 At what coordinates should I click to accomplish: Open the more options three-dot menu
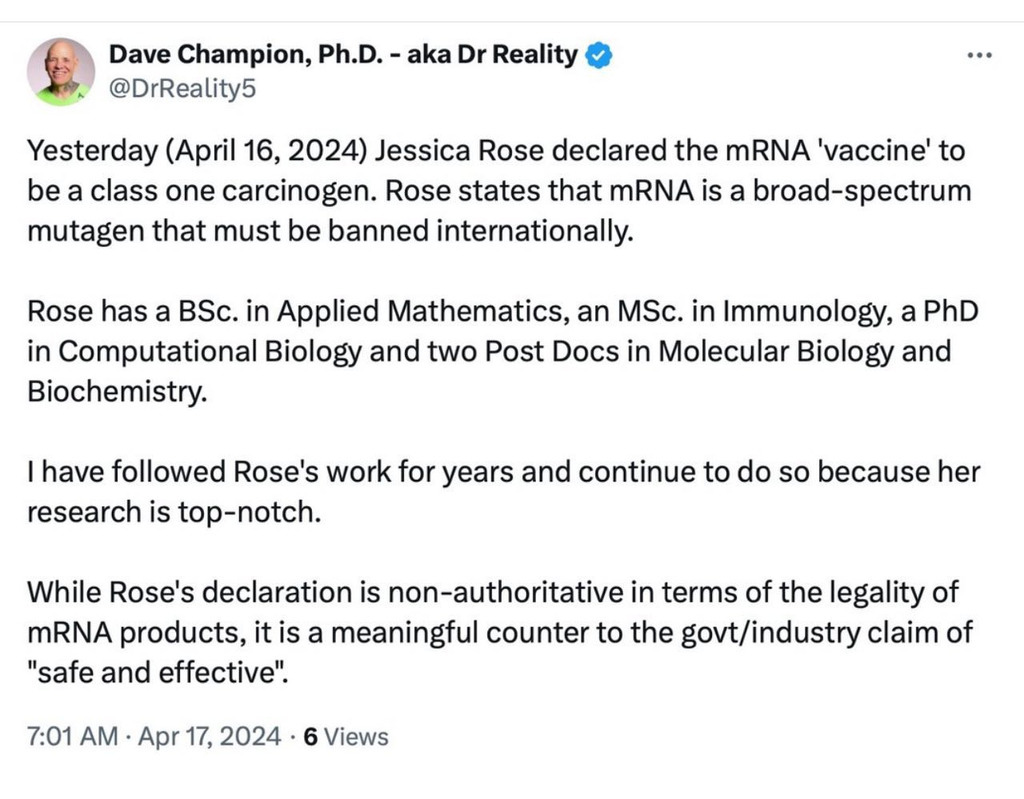977,56
